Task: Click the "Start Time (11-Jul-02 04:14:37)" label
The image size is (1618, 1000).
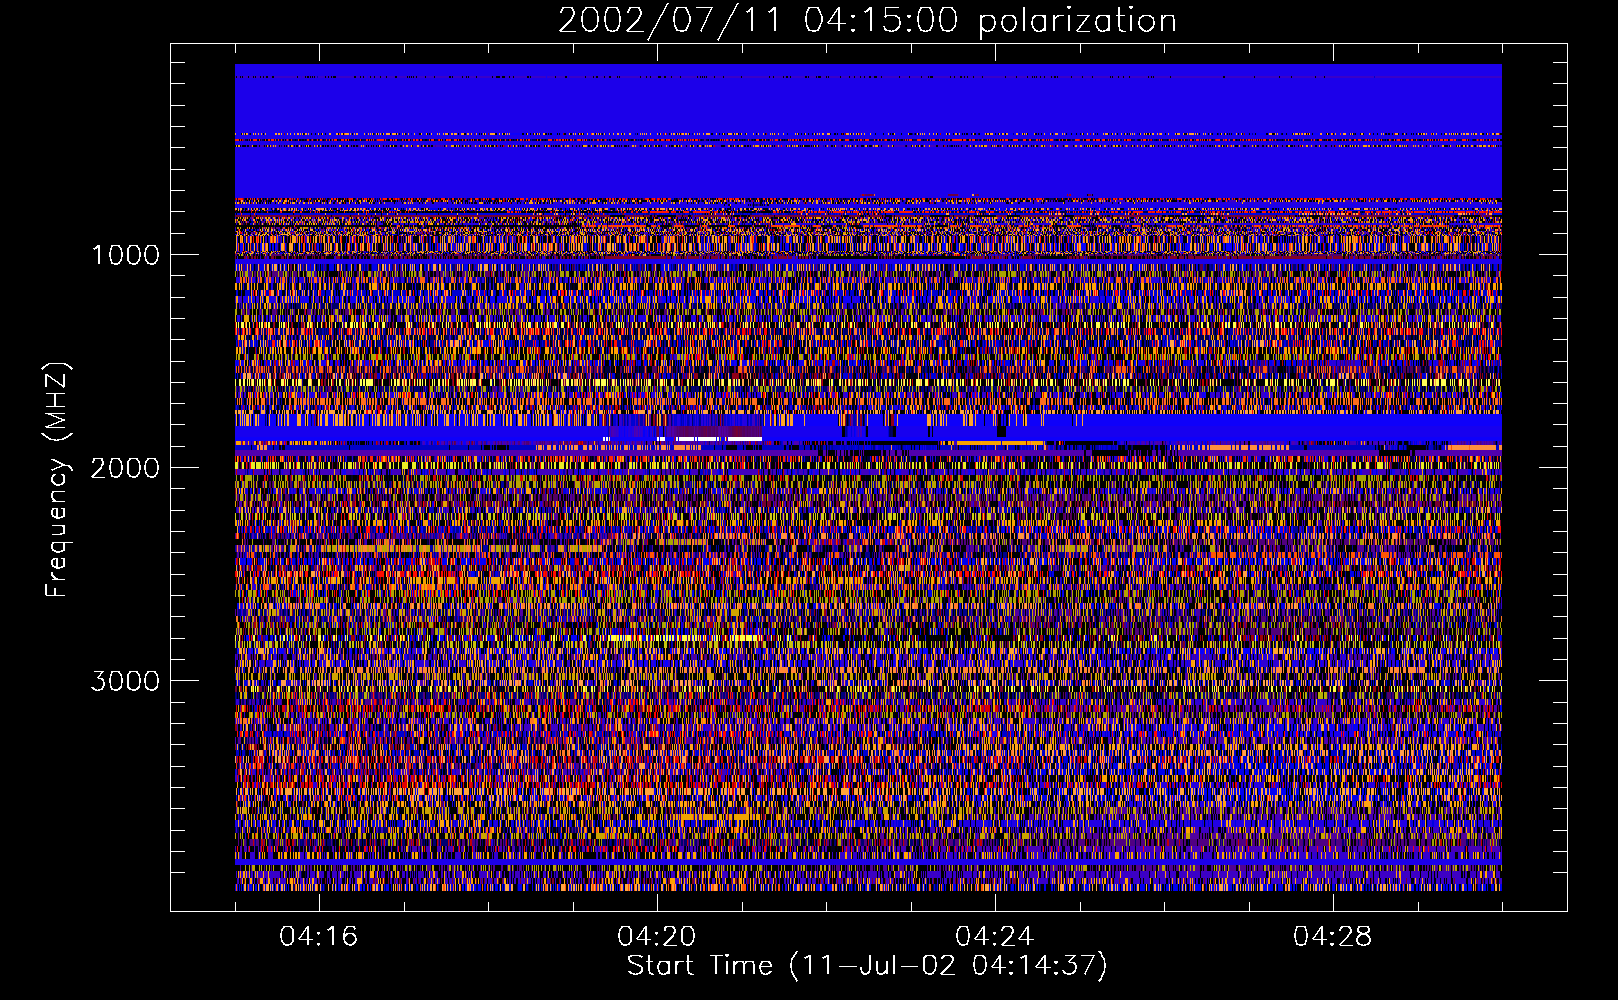Action: [x=867, y=966]
